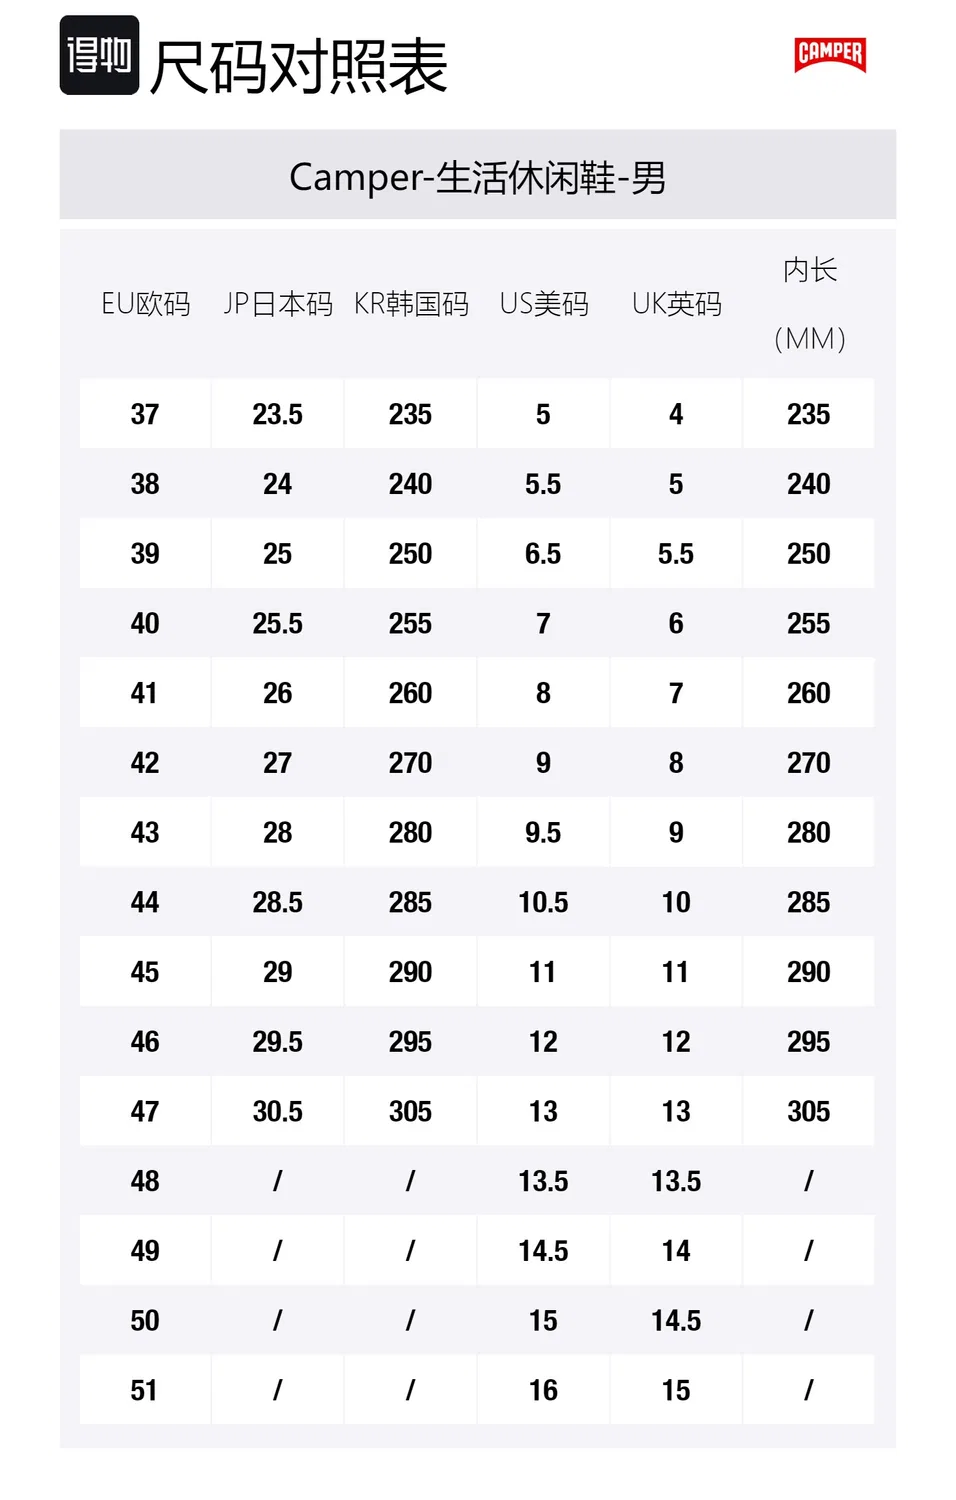The image size is (956, 1500).
Task: Click the US size 10.5 cell
Action: tap(543, 902)
